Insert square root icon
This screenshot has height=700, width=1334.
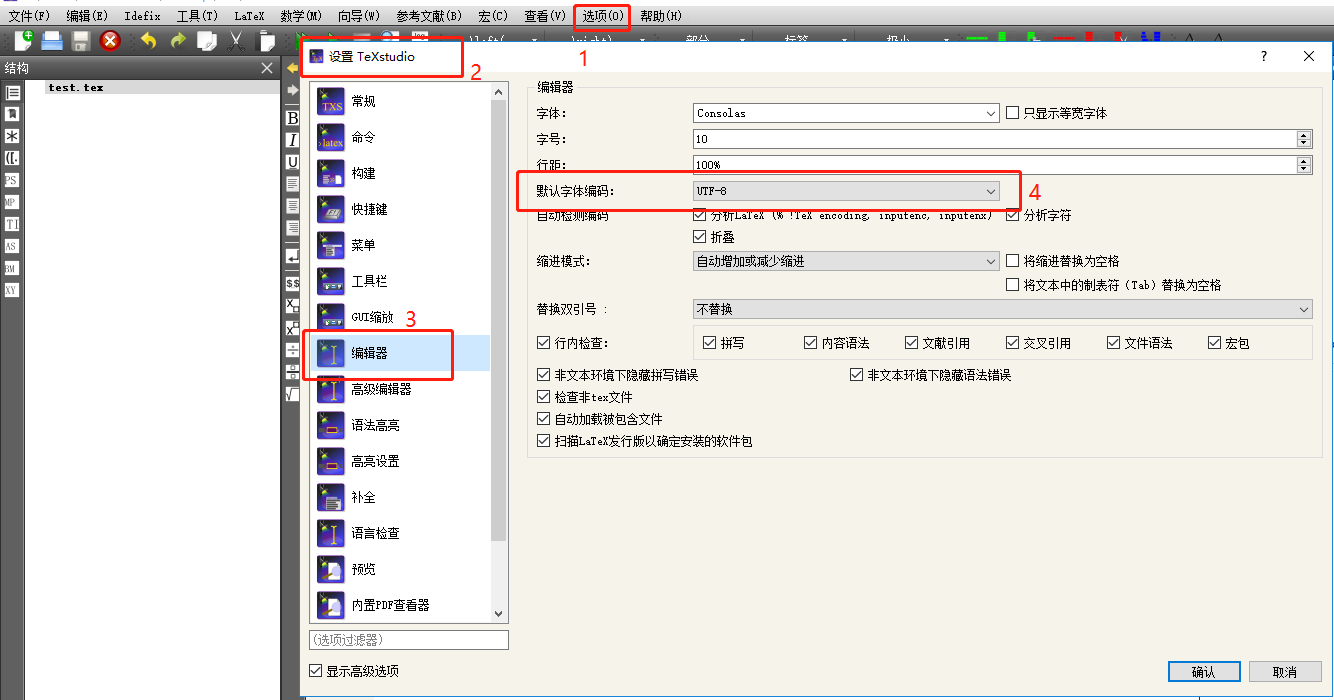click(x=292, y=394)
